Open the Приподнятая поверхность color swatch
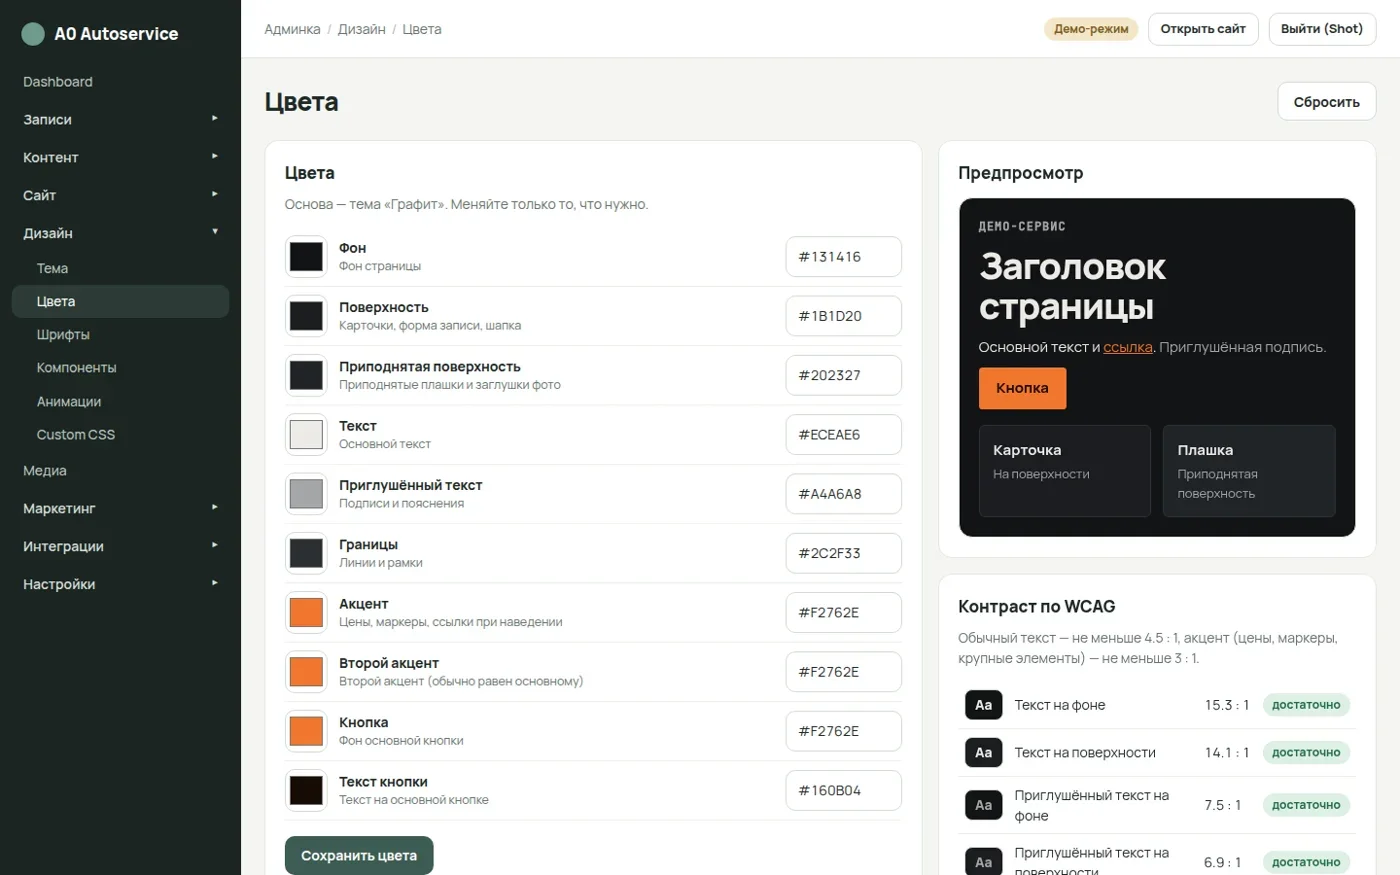The image size is (1400, 875). [x=306, y=375]
